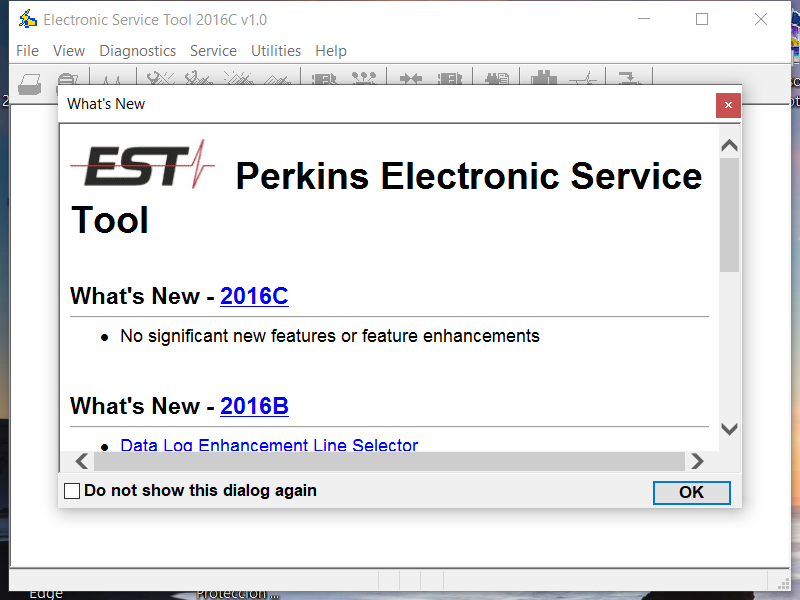Screen dimensions: 800x600
Task: Click the horizontal scrollbar right arrow
Action: (697, 461)
